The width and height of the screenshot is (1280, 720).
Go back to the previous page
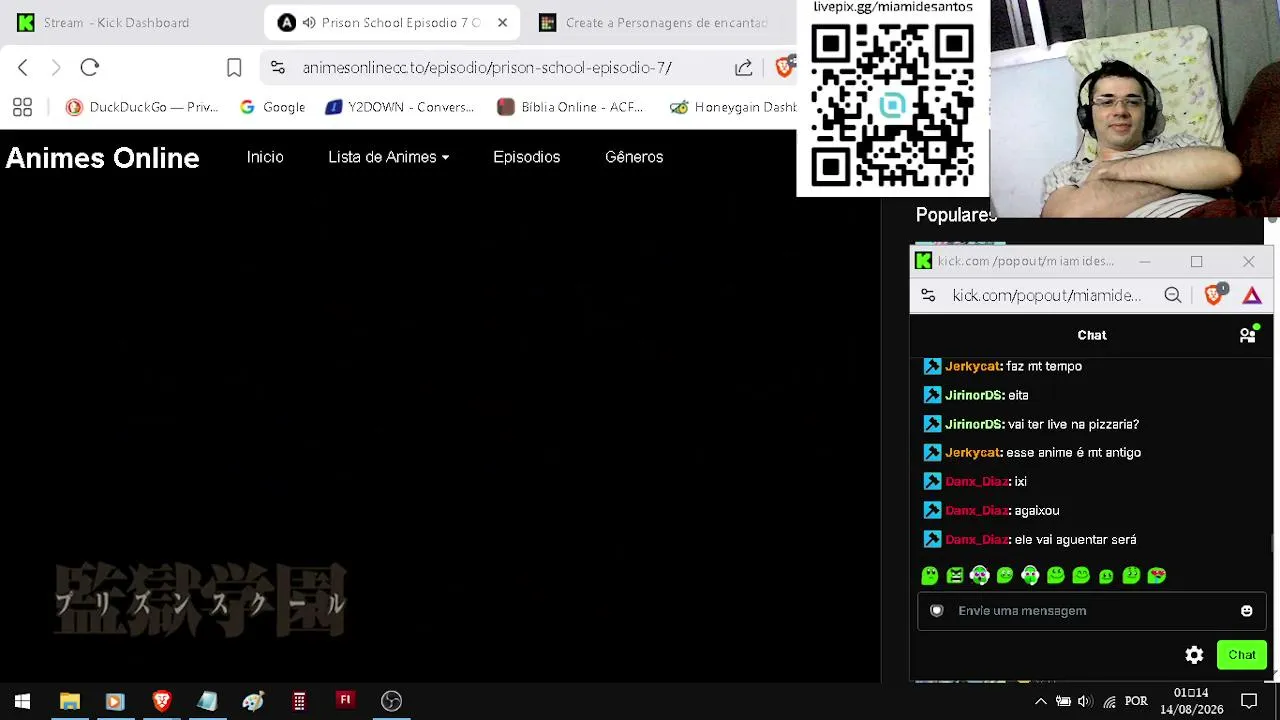click(23, 67)
